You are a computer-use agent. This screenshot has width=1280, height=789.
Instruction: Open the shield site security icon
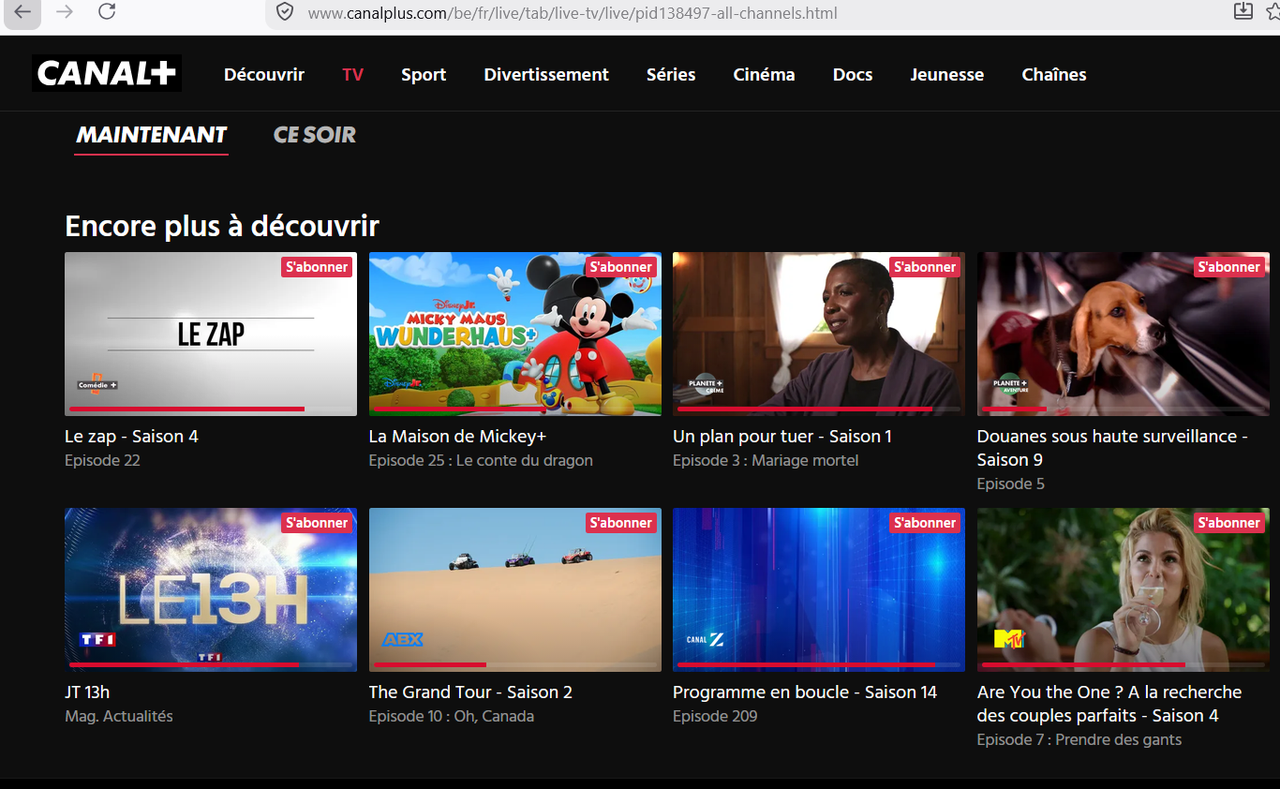click(x=285, y=12)
